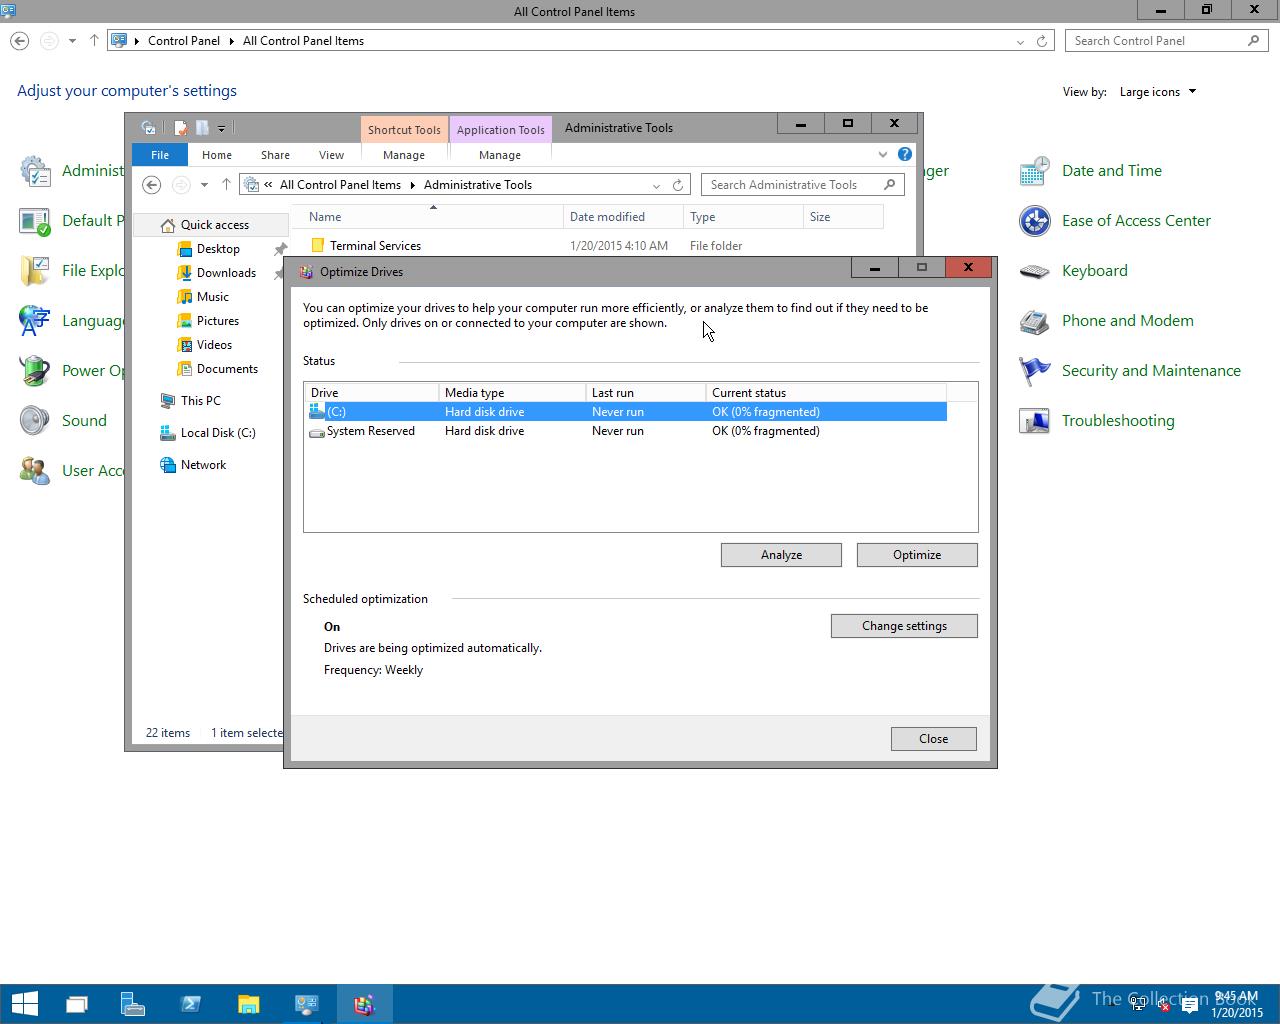Open Pictures folder in navigation pane
Viewport: 1280px width, 1024px height.
217,321
